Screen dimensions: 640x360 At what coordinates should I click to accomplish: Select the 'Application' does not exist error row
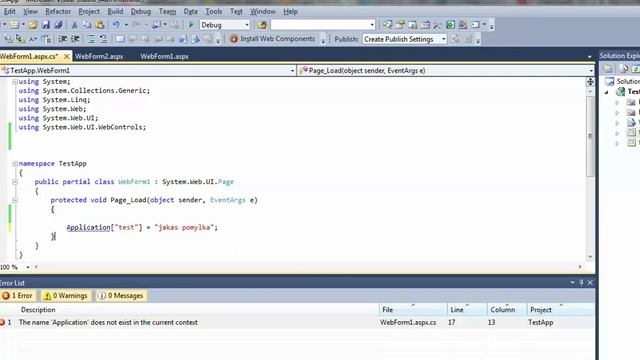pyautogui.click(x=297, y=322)
